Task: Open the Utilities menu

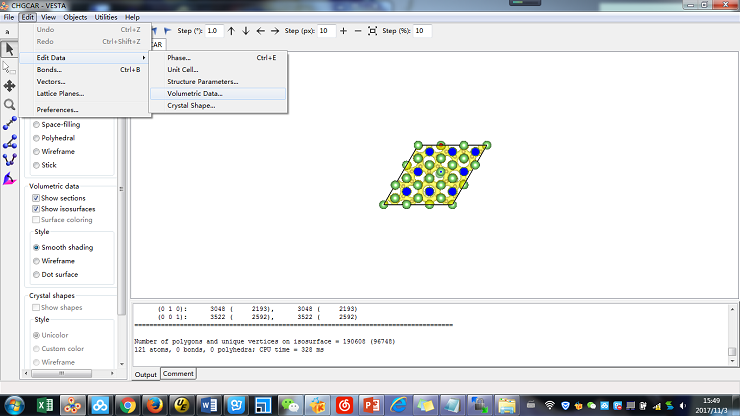Action: point(105,17)
